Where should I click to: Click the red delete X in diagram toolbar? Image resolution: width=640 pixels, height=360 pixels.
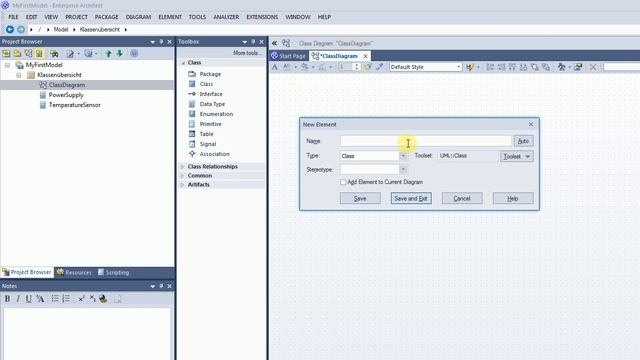pyautogui.click(x=593, y=67)
